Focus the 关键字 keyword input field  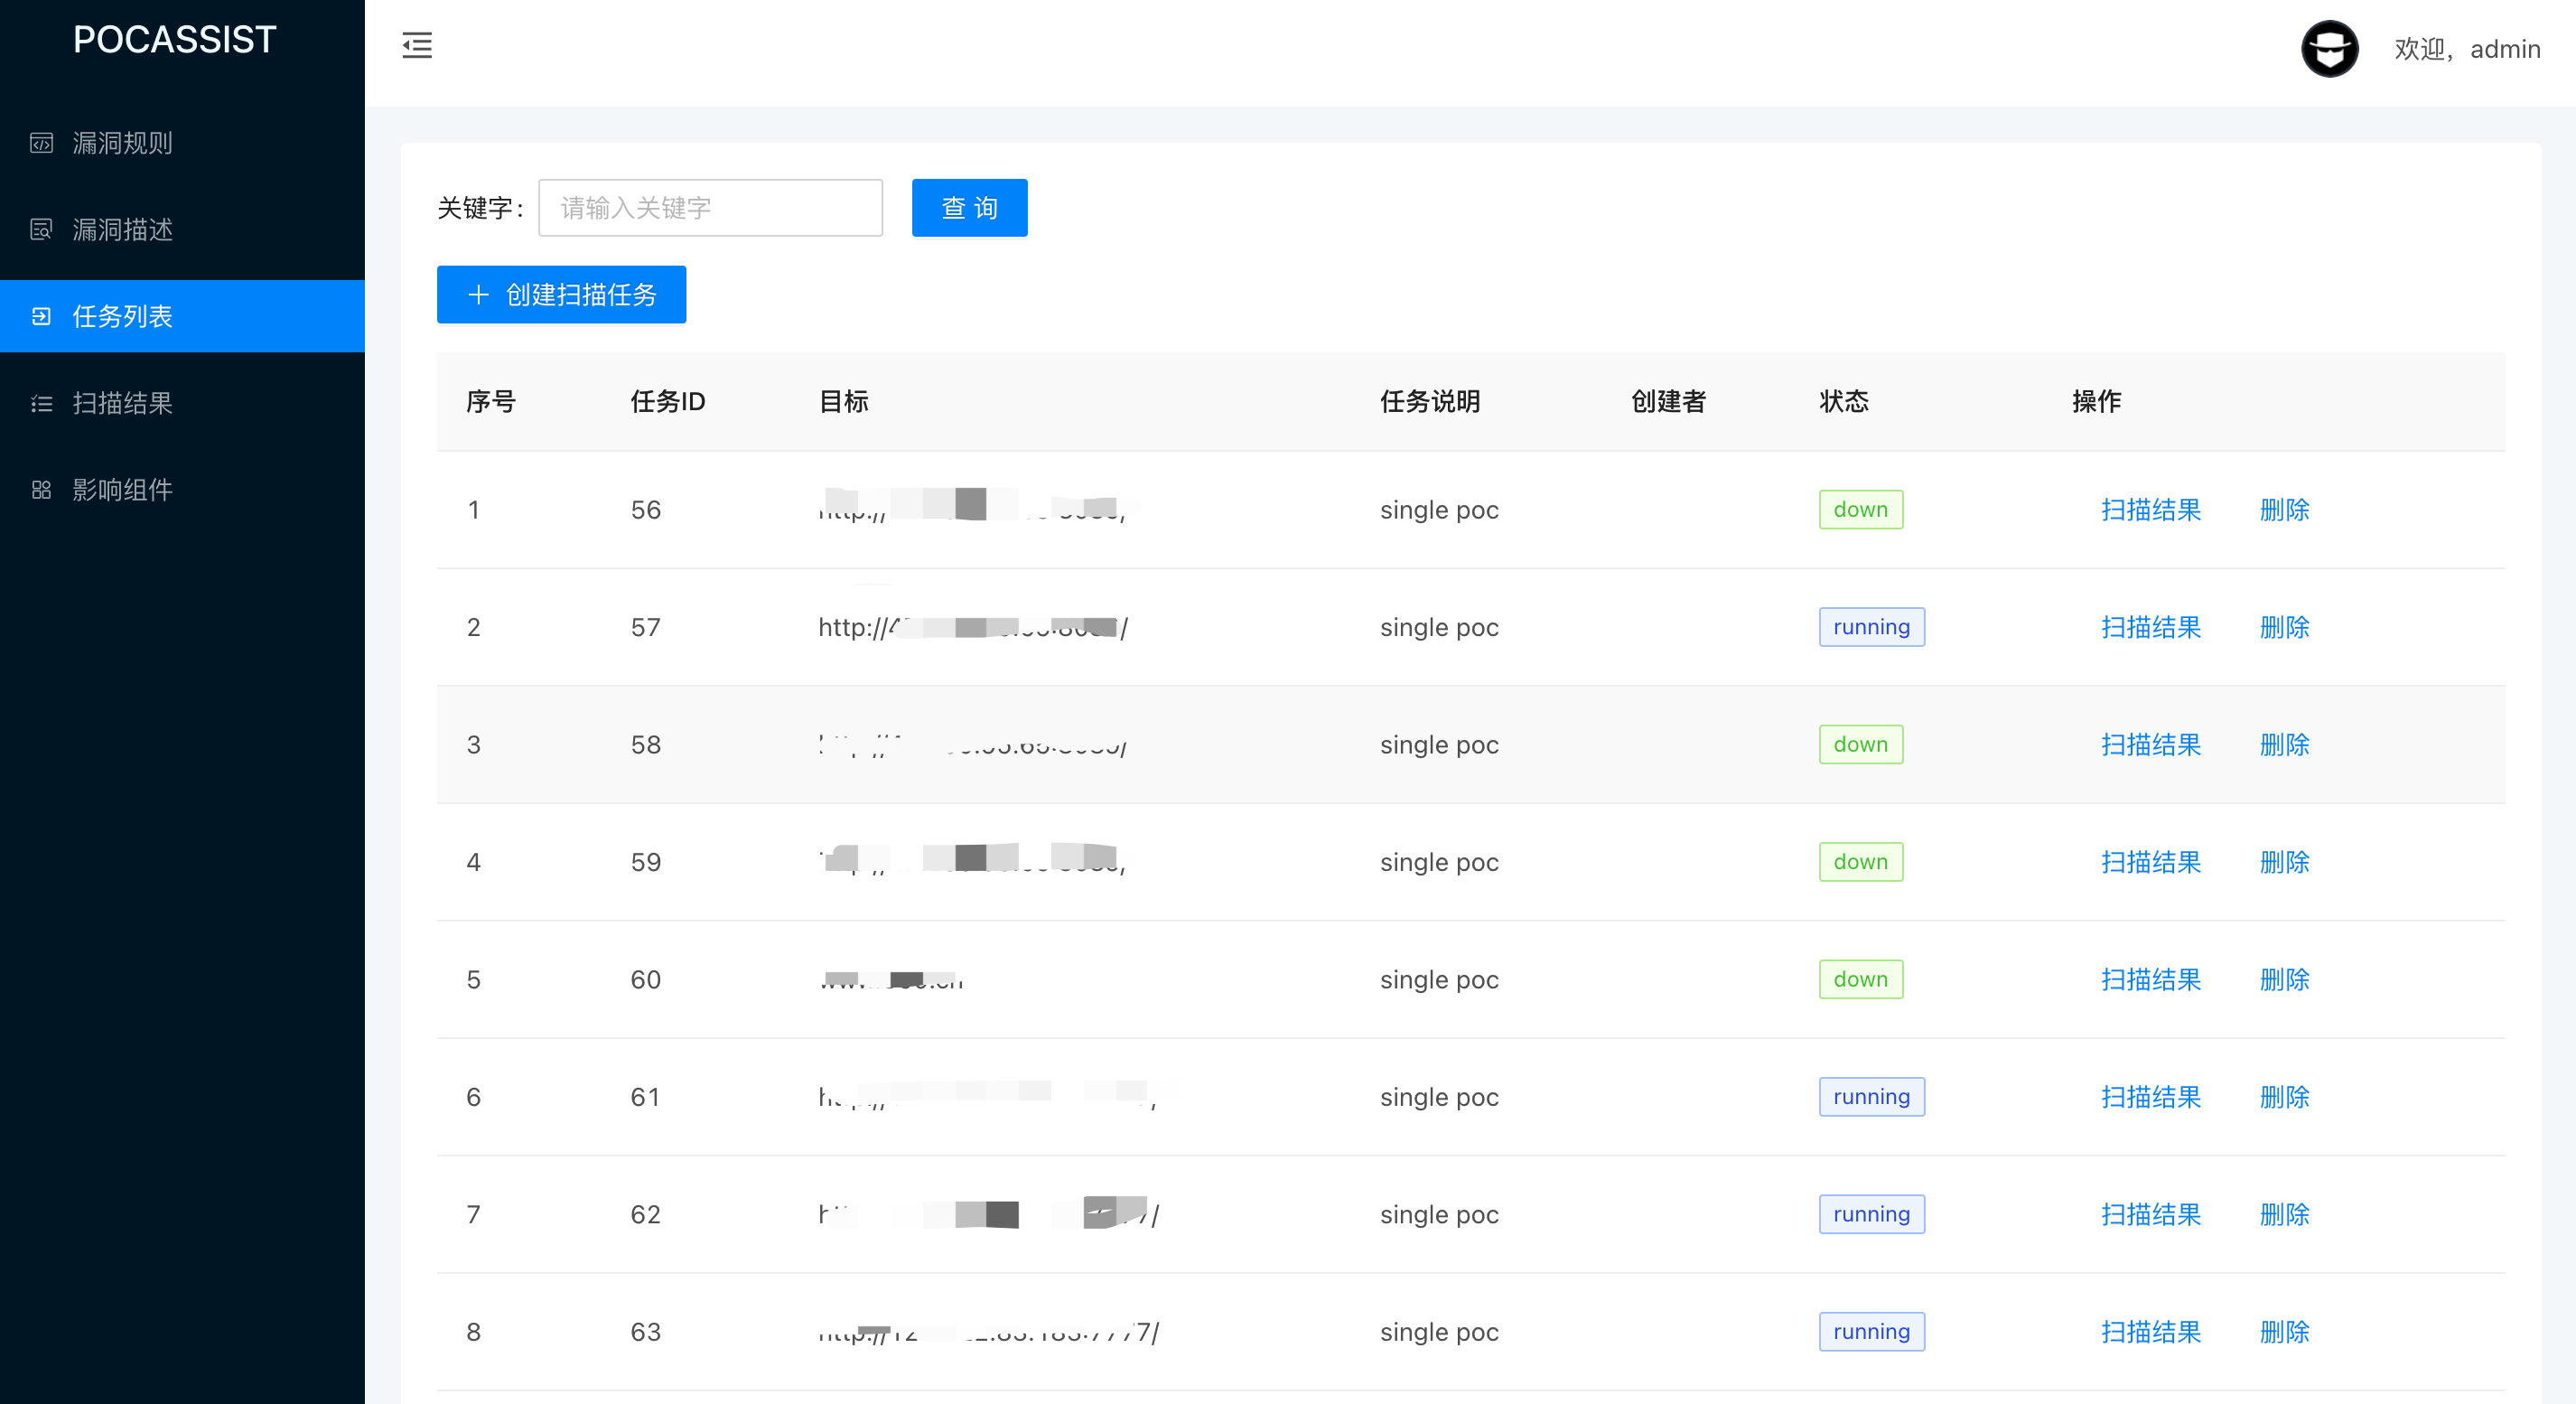point(710,208)
